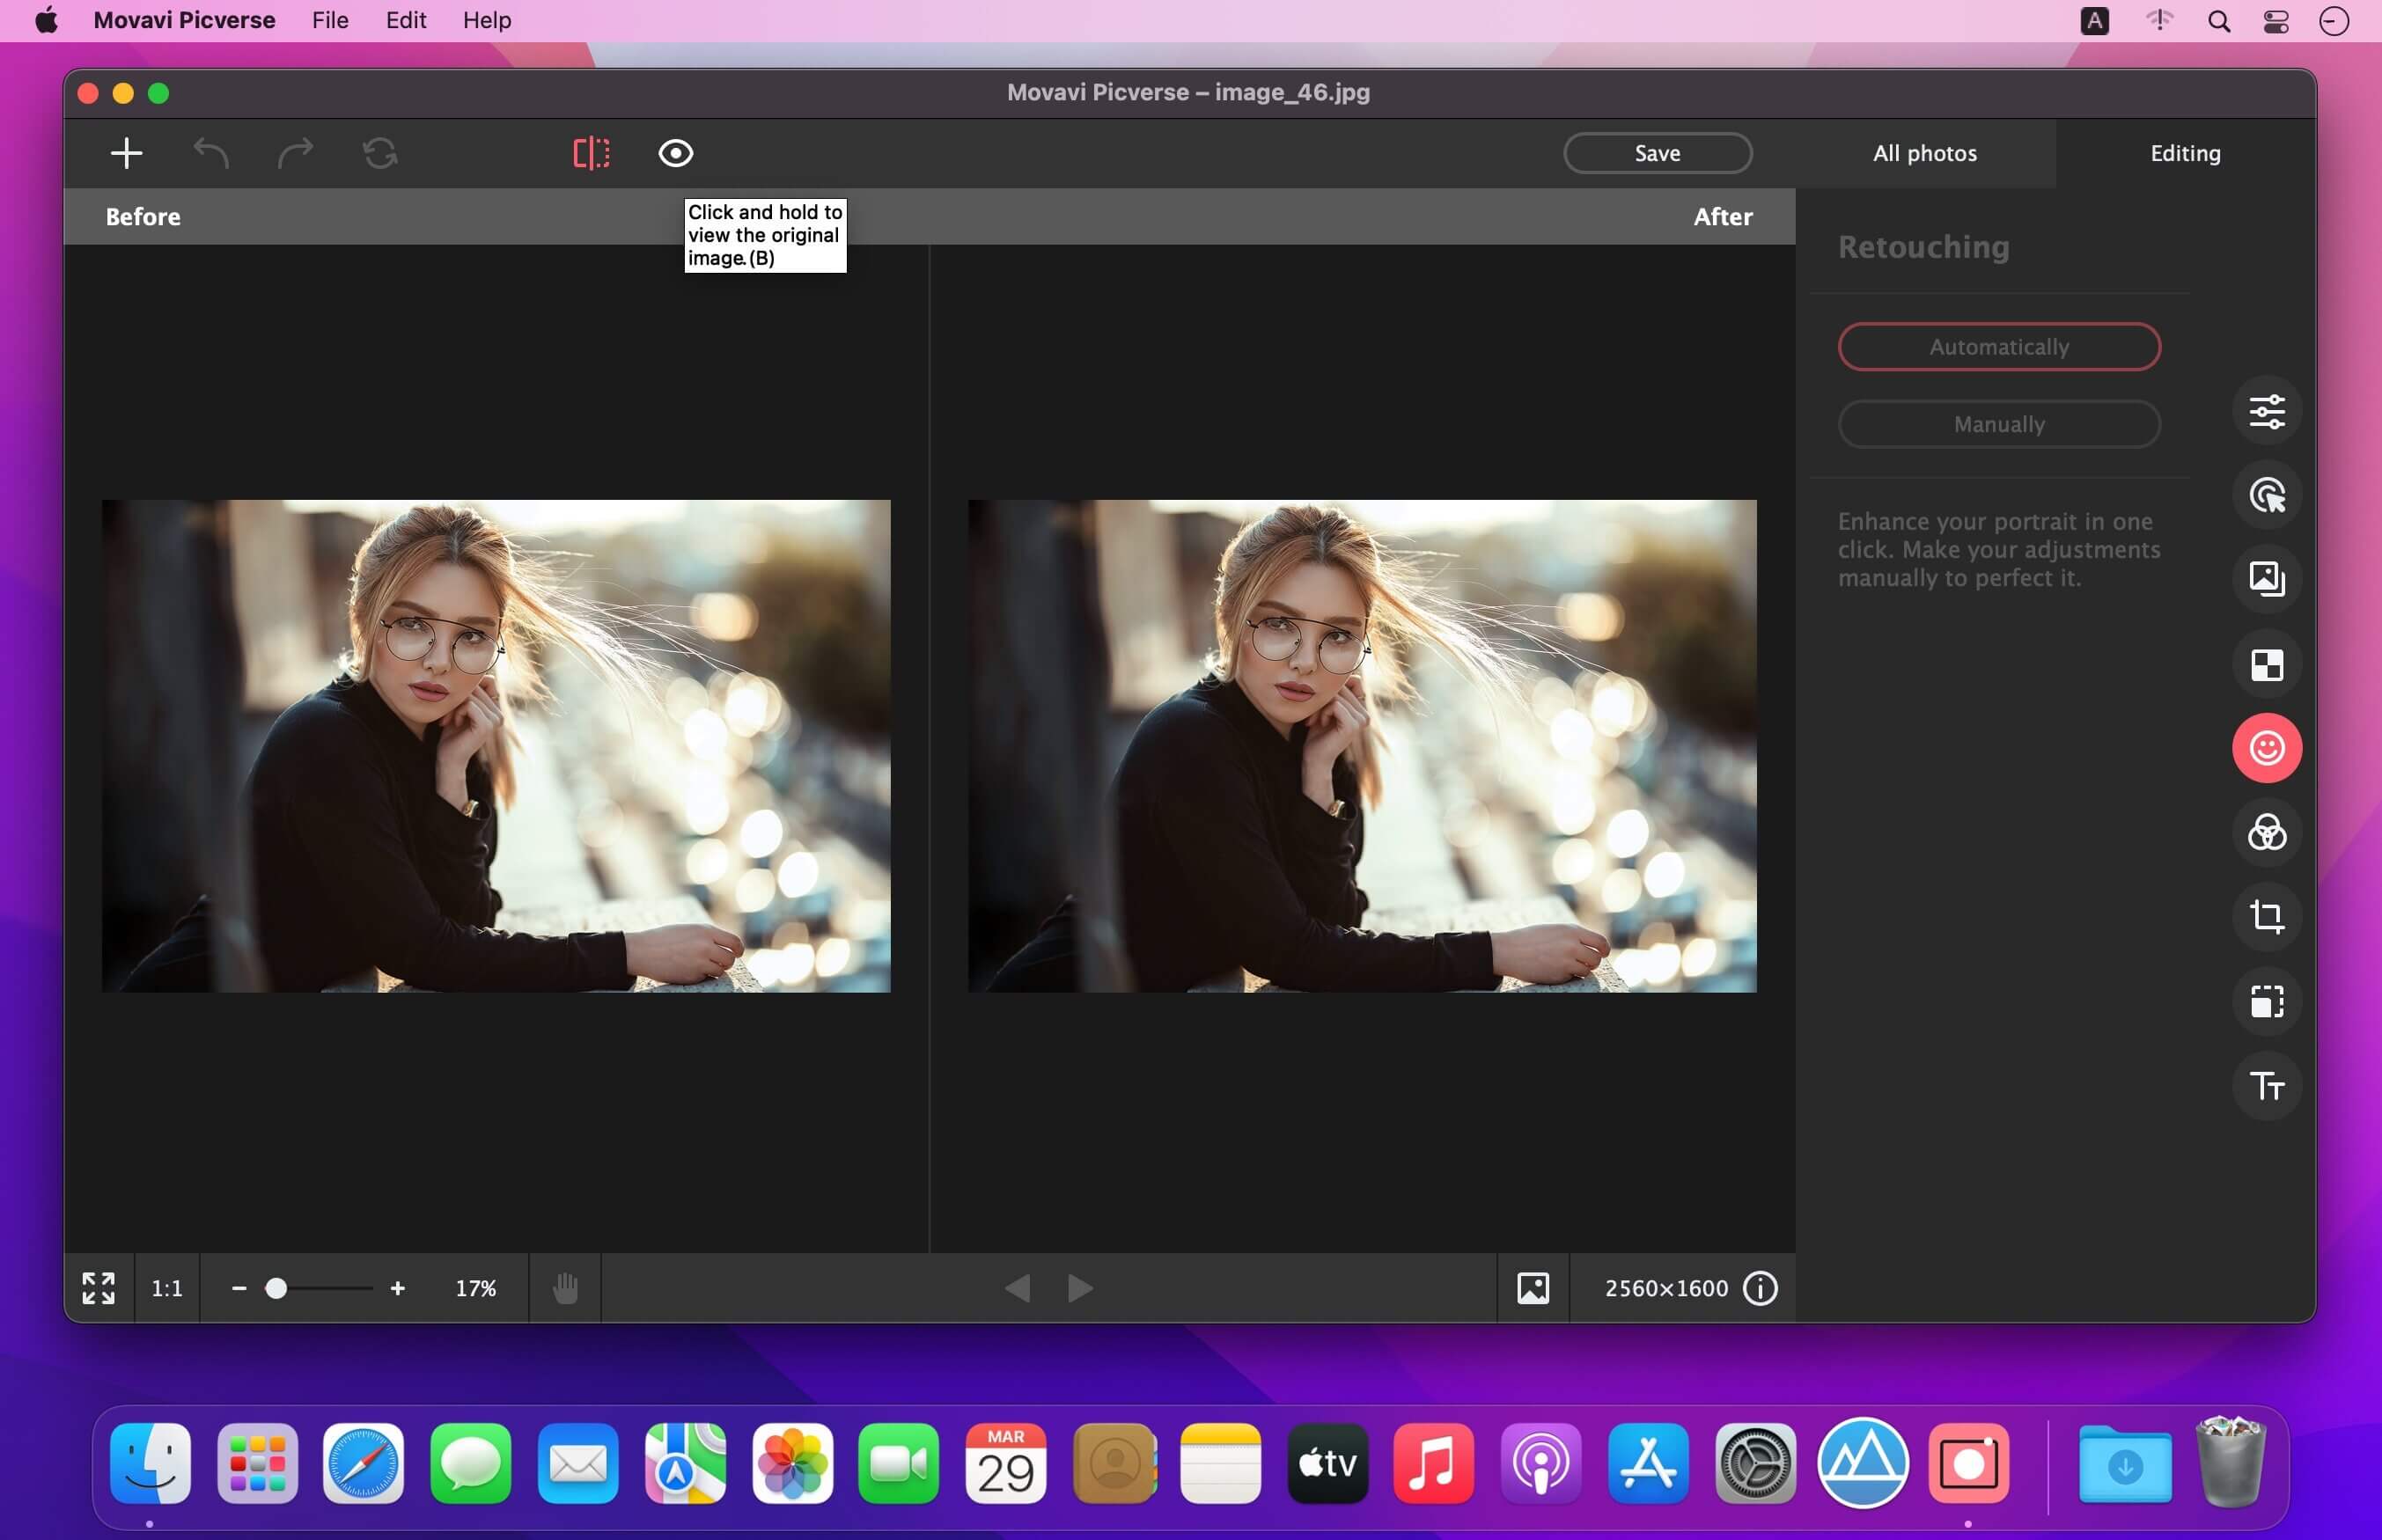Click the 2560×1600 dimensions text
Image resolution: width=2382 pixels, height=1540 pixels.
tap(1666, 1288)
